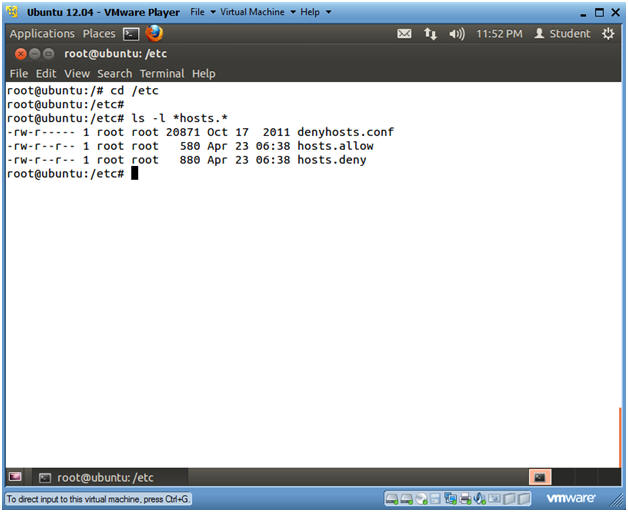Click the printer device icon
Screen dimensions: 628x512
[465, 499]
